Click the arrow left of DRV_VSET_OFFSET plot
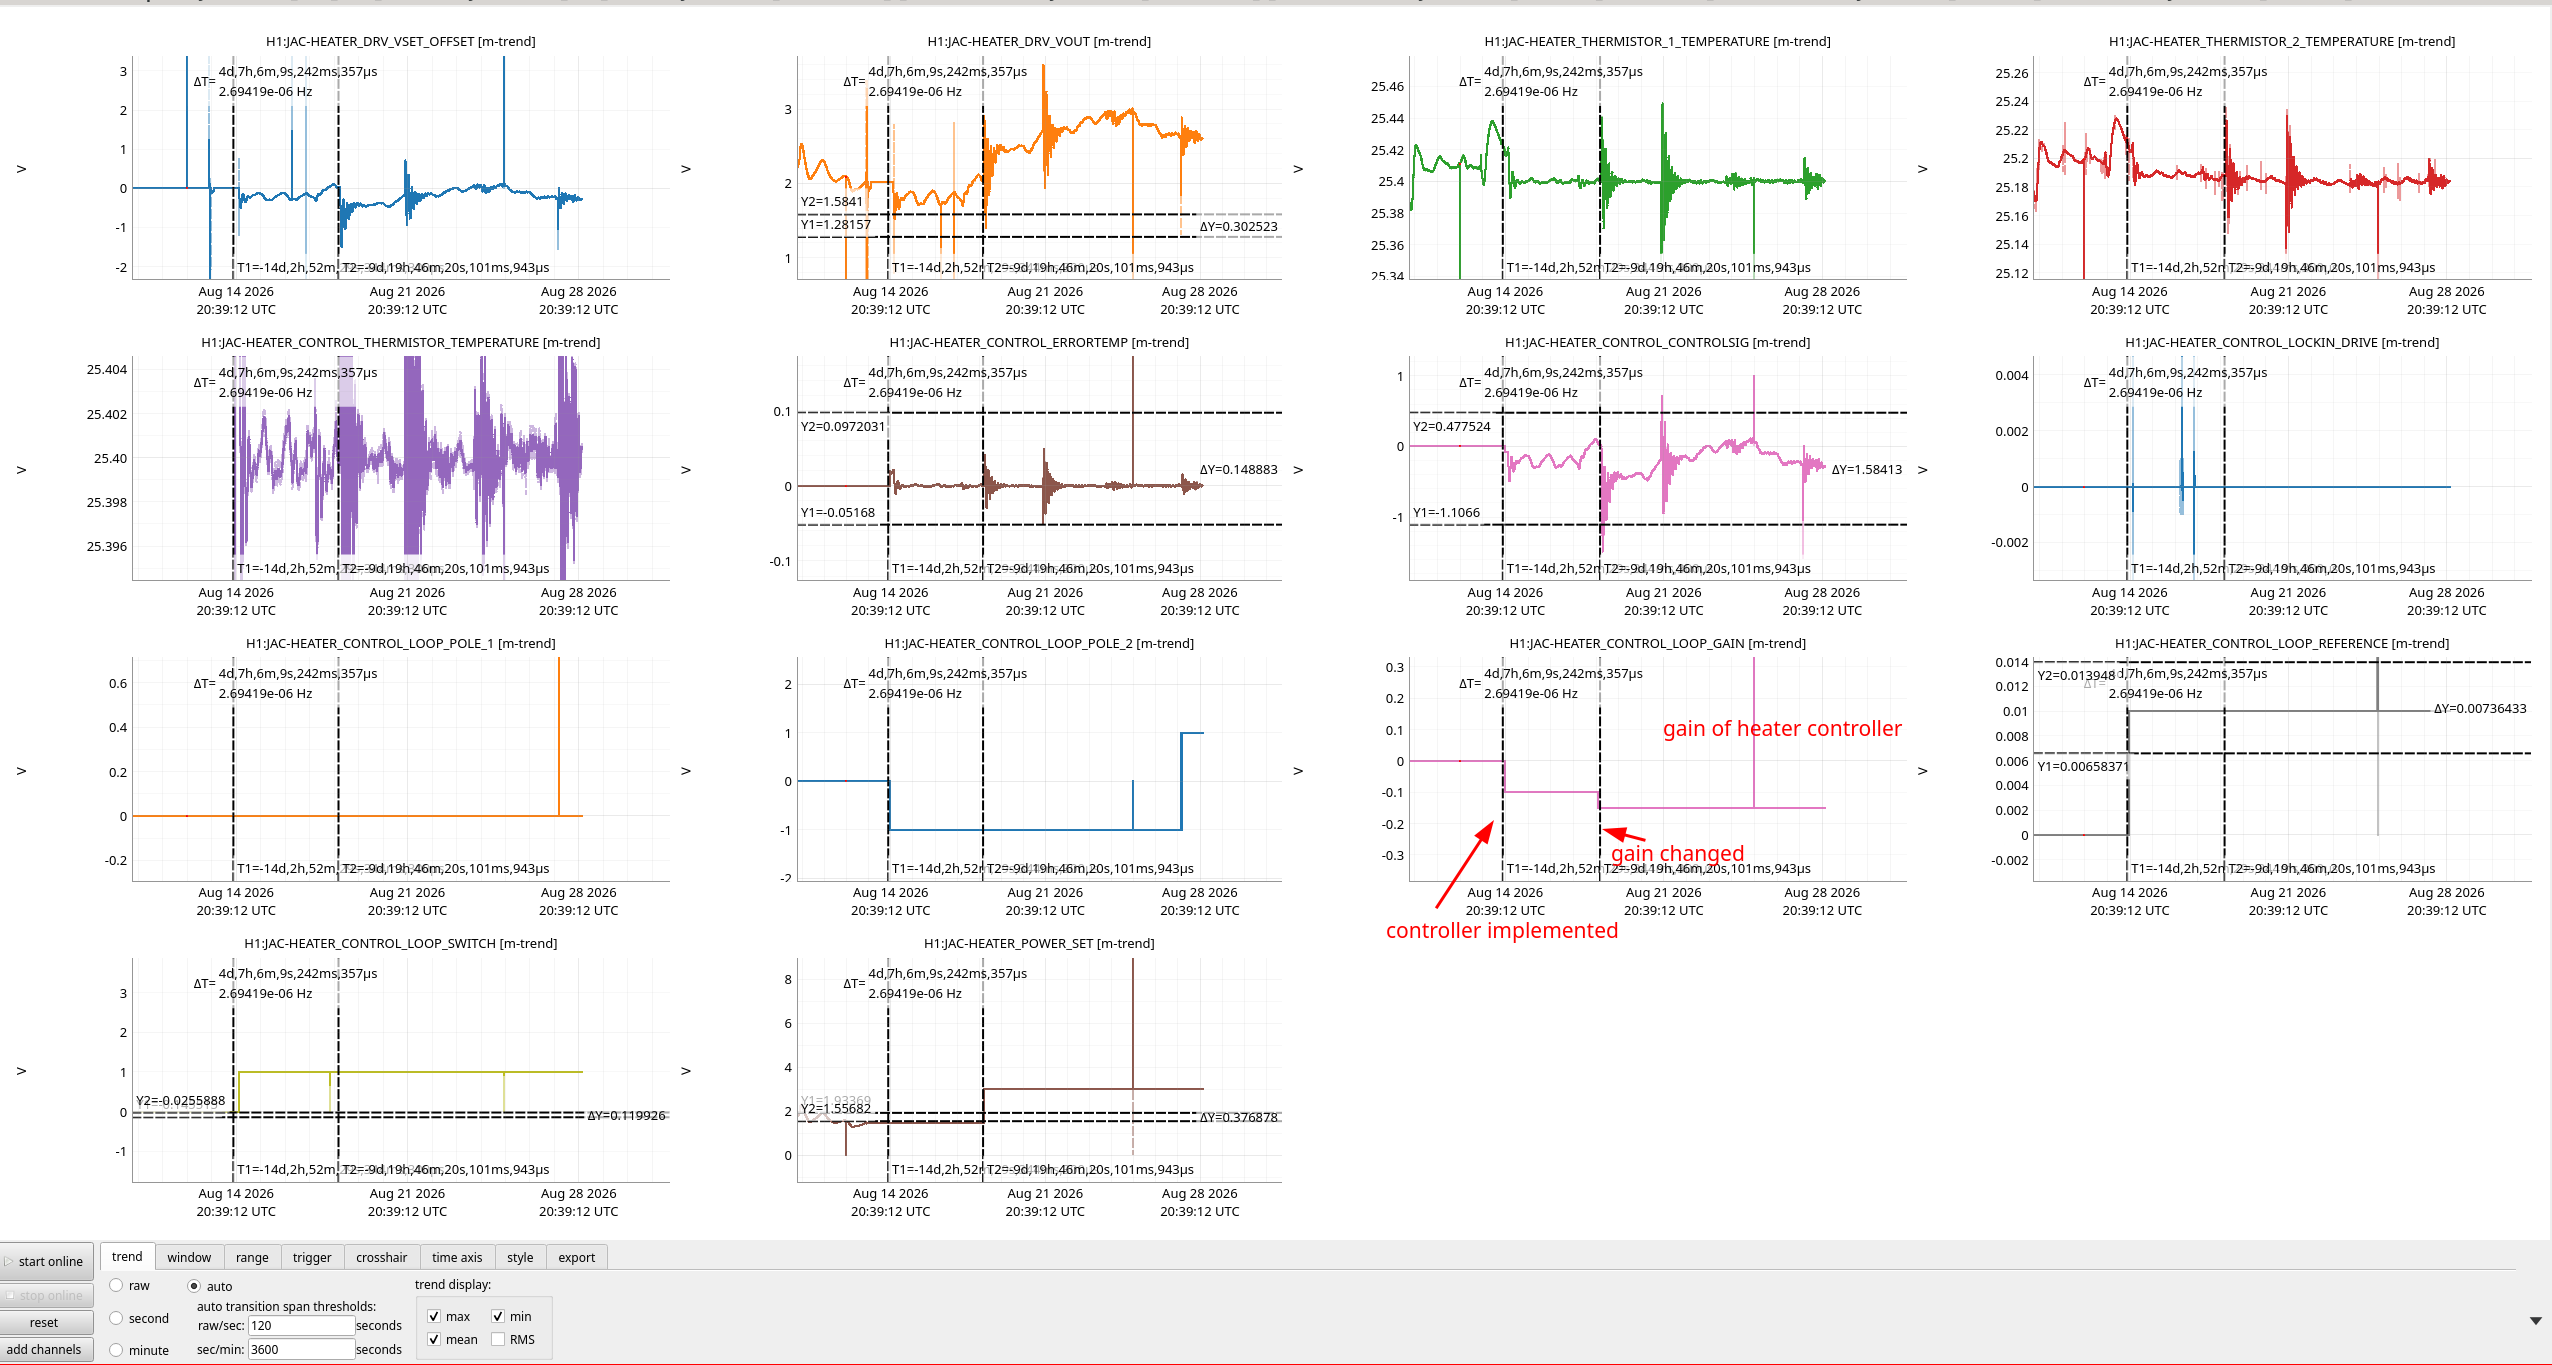The width and height of the screenshot is (2552, 1365). pyautogui.click(x=21, y=169)
